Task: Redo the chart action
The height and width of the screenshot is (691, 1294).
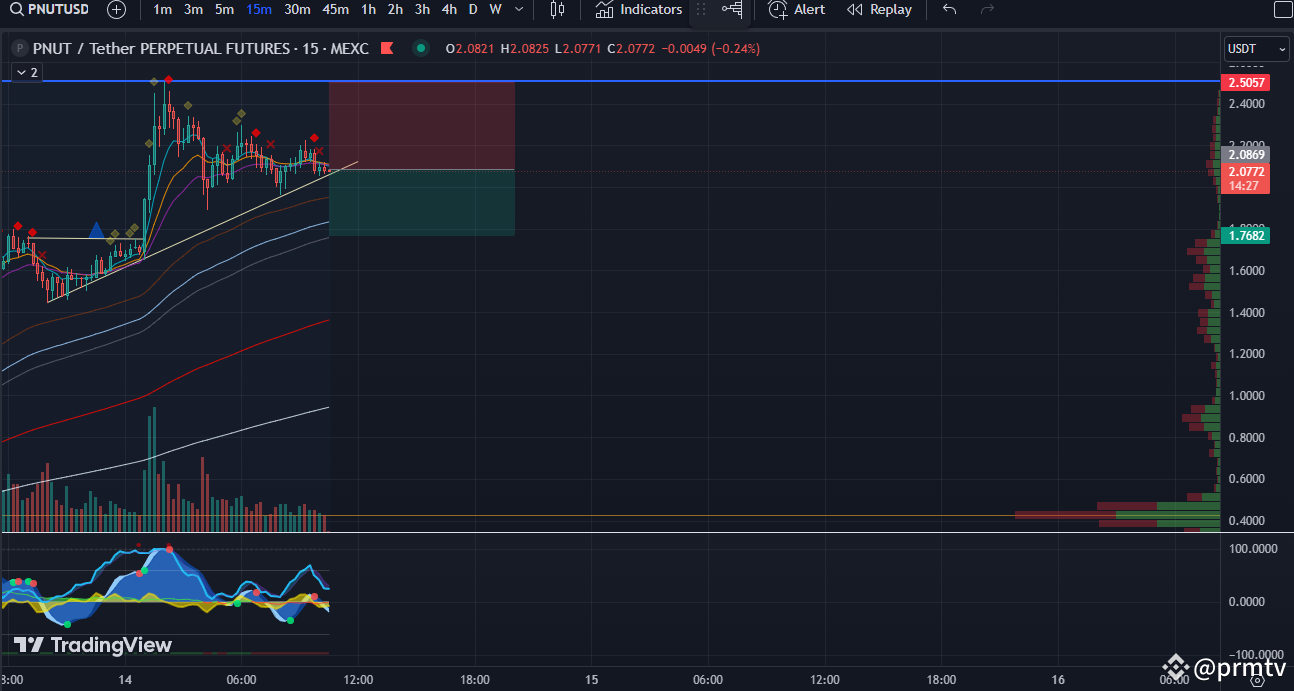Action: tap(987, 10)
